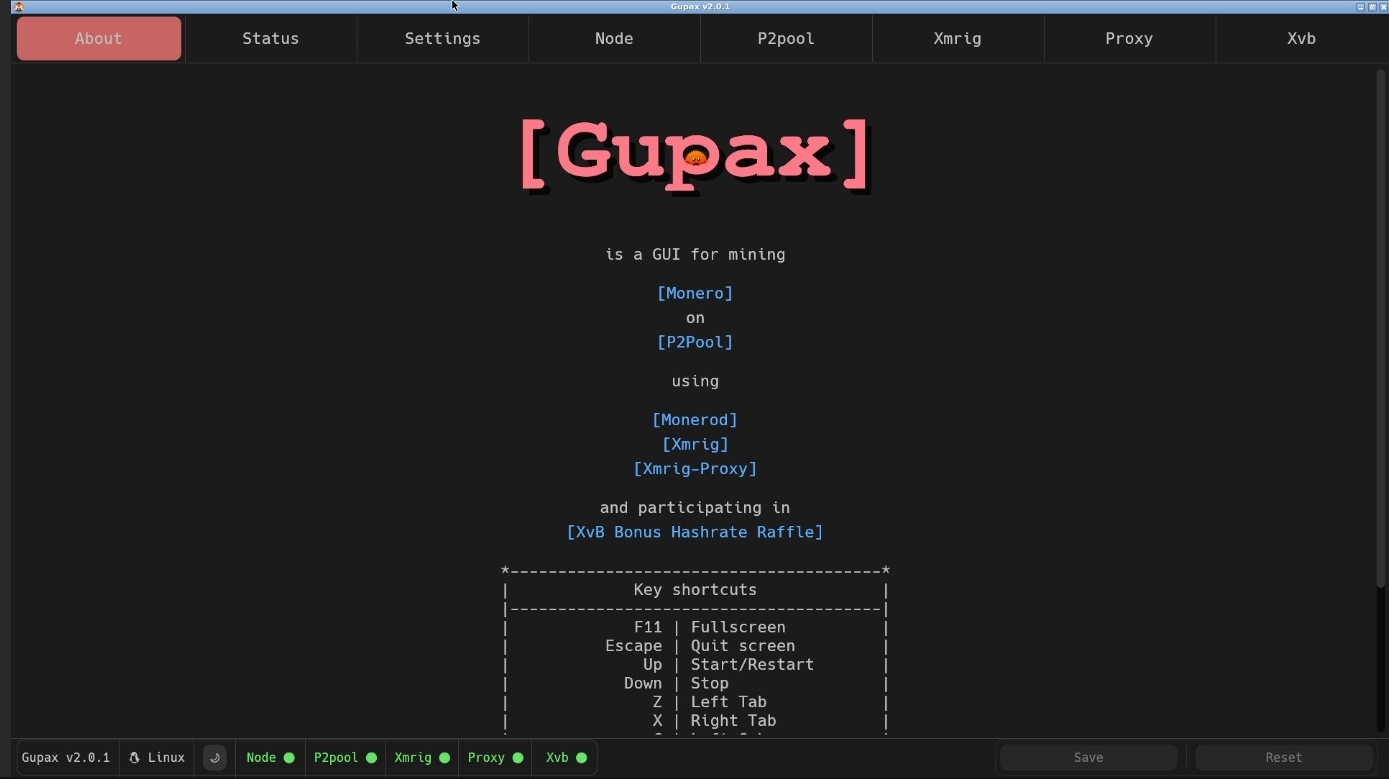This screenshot has width=1389, height=779.
Task: Click the mascot icon inside the Gupax logo
Action: pyautogui.click(x=696, y=156)
